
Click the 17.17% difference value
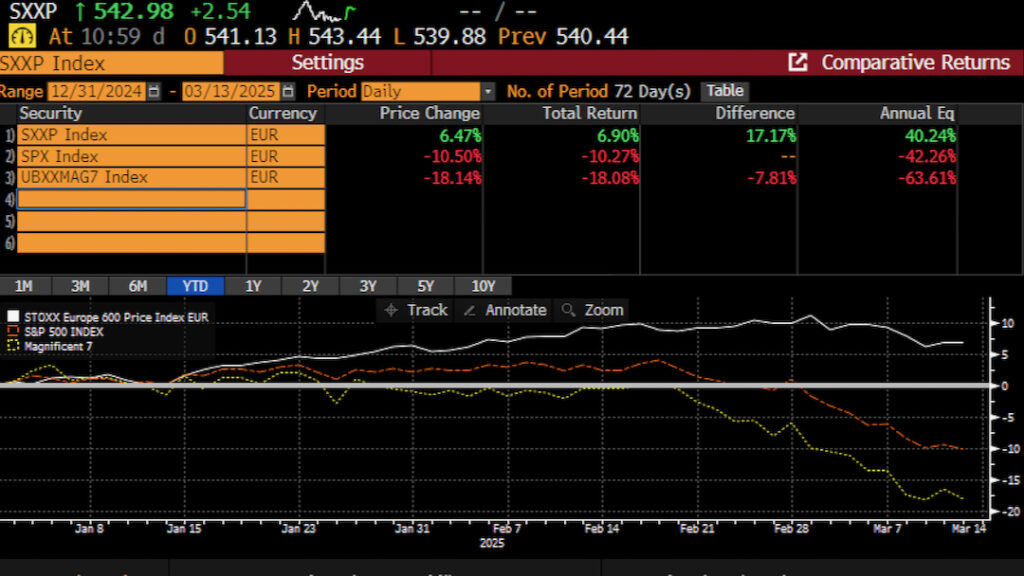pyautogui.click(x=771, y=136)
